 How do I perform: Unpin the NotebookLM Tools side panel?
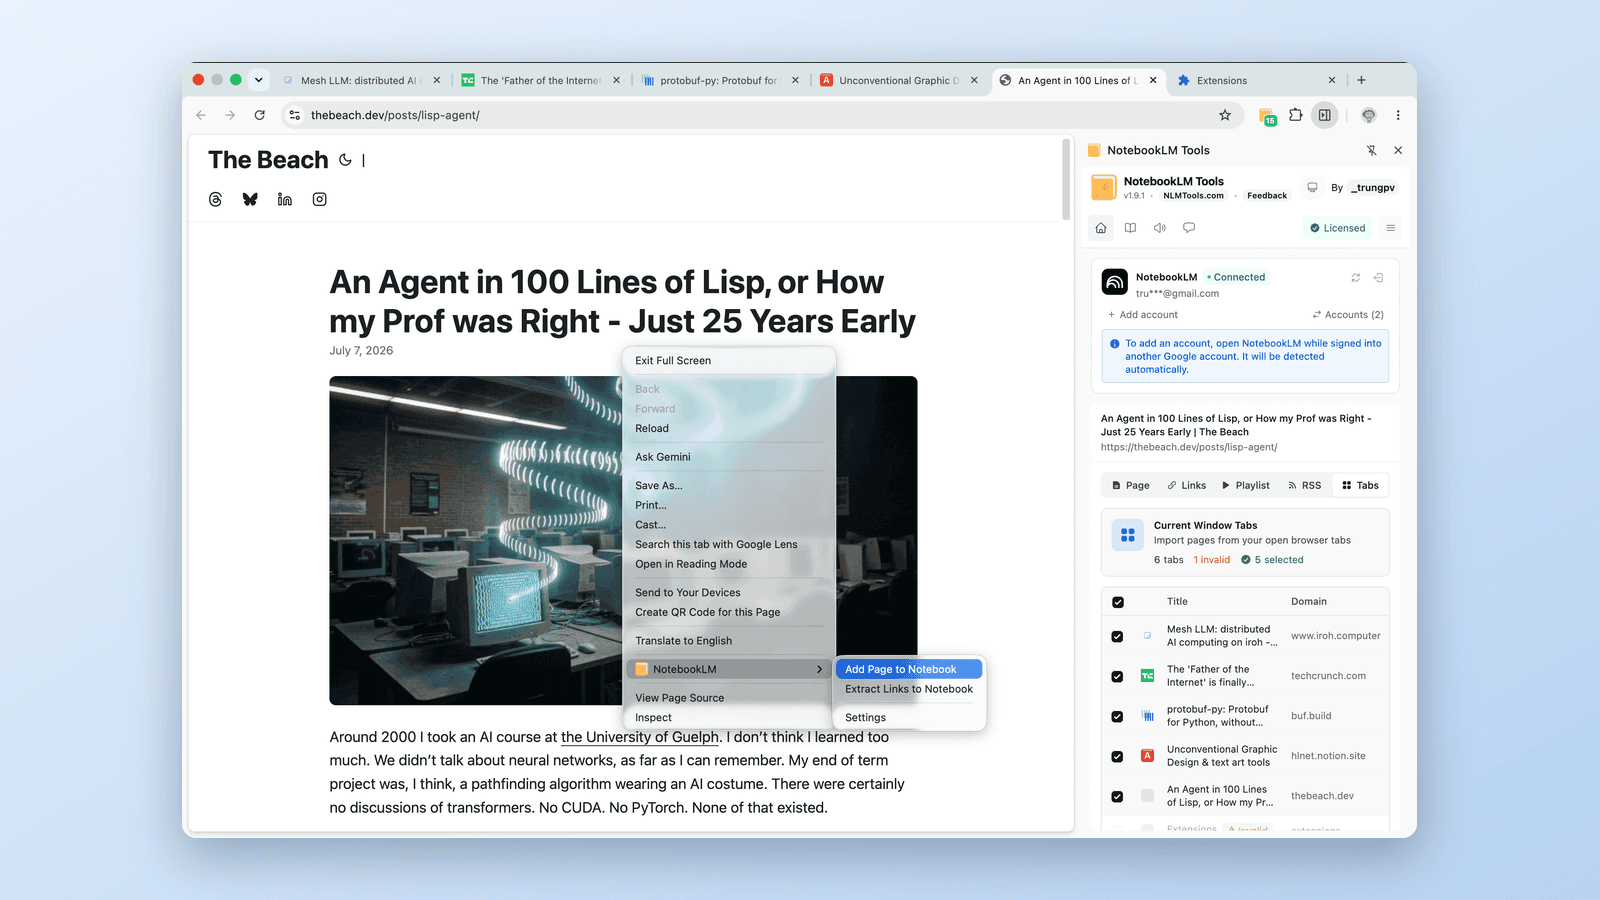pos(1372,150)
